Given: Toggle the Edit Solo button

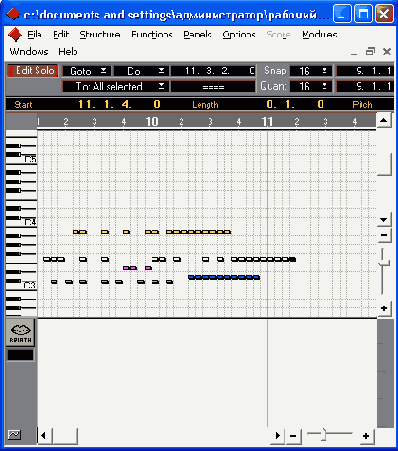Looking at the screenshot, I should click(32, 71).
